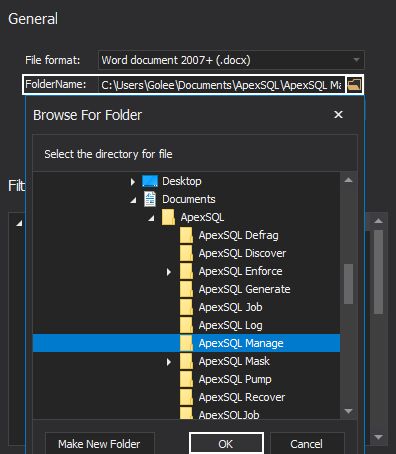Click the ApexSQL Discover folder icon
Image resolution: width=396 pixels, height=454 pixels.
tap(186, 253)
